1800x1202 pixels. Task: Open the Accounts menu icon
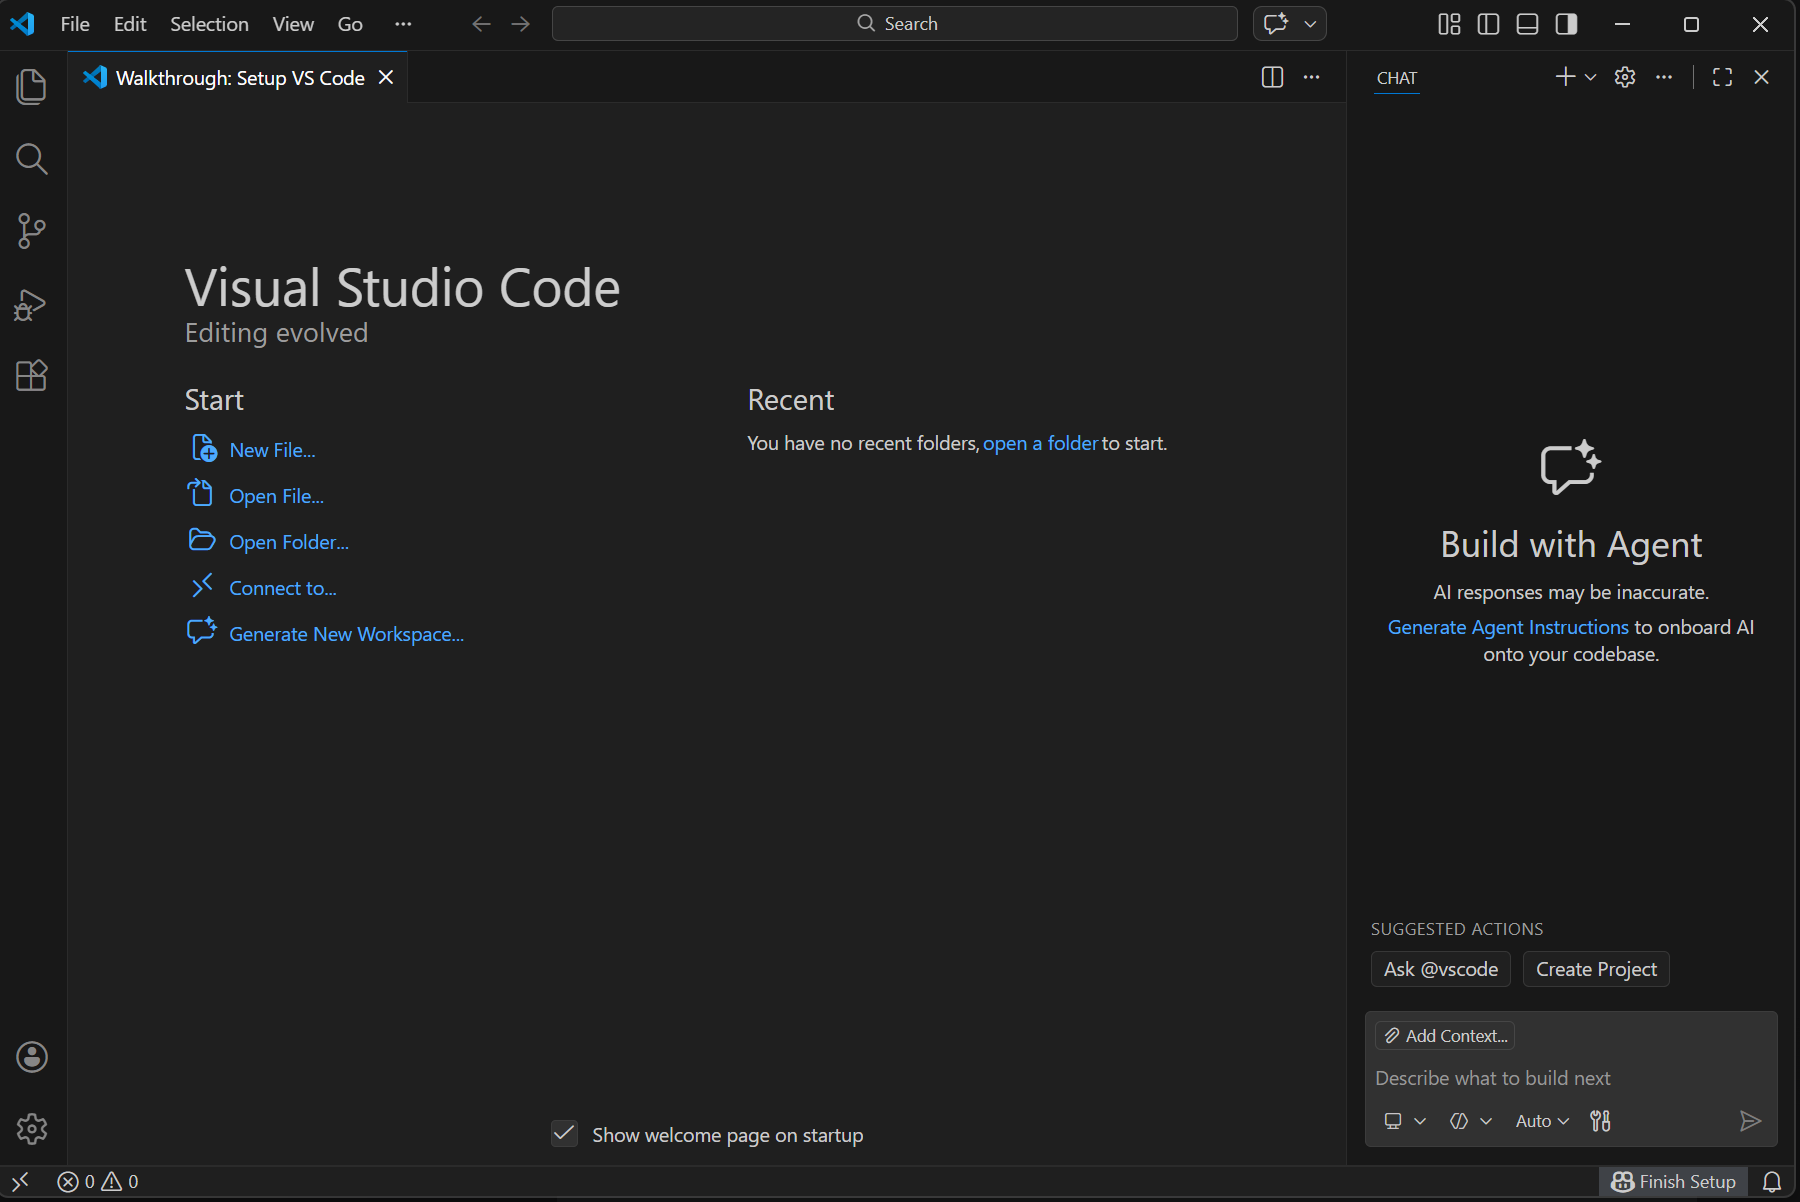pyautogui.click(x=32, y=1057)
